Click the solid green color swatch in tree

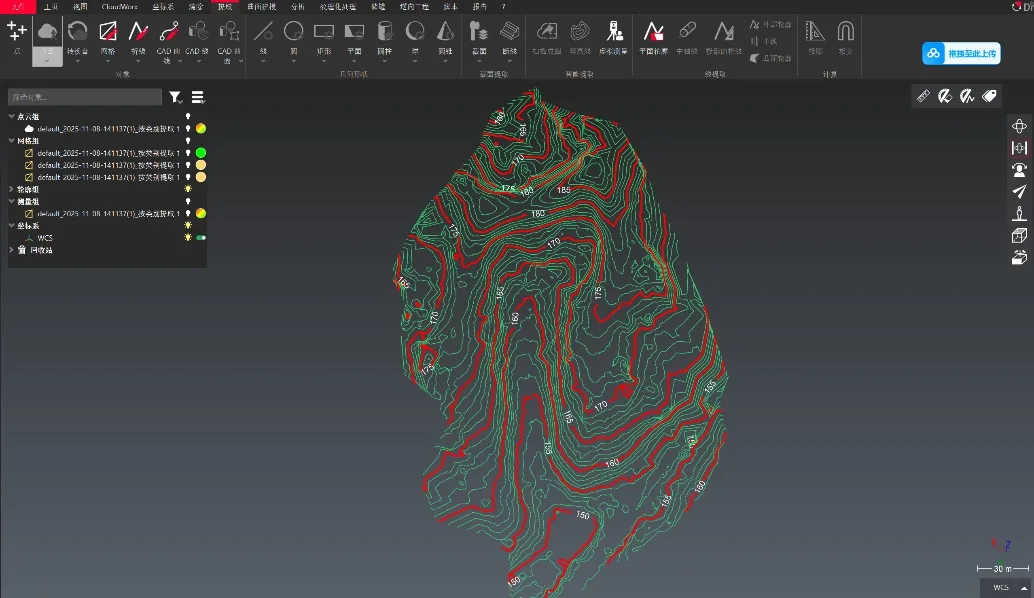[201, 152]
